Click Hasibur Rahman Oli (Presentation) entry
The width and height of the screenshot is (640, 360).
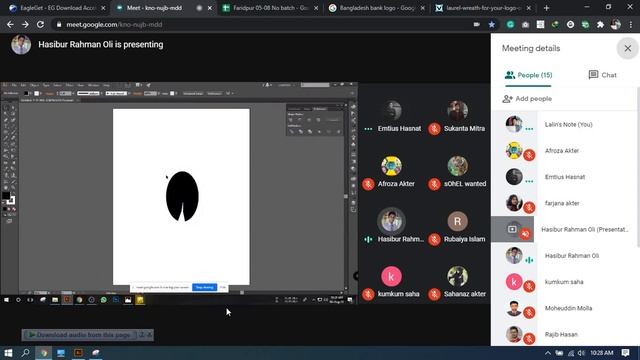click(564, 229)
